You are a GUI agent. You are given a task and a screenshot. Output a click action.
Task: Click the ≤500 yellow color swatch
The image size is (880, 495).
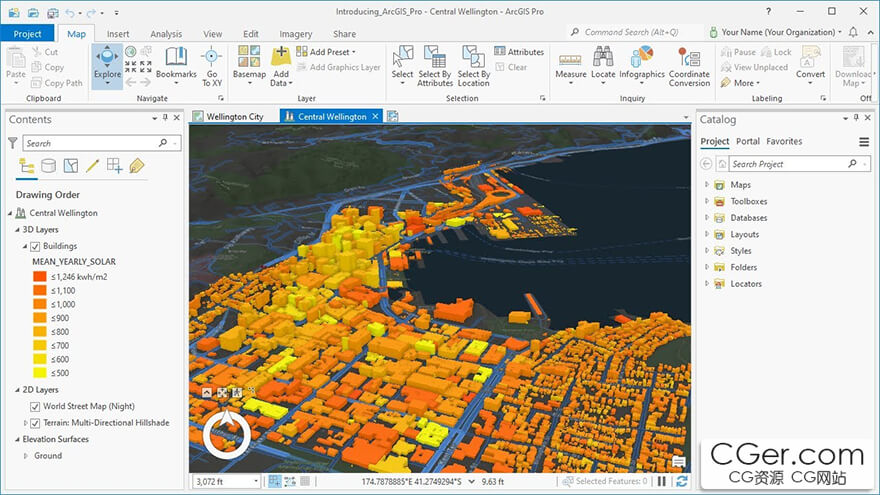[x=39, y=373]
